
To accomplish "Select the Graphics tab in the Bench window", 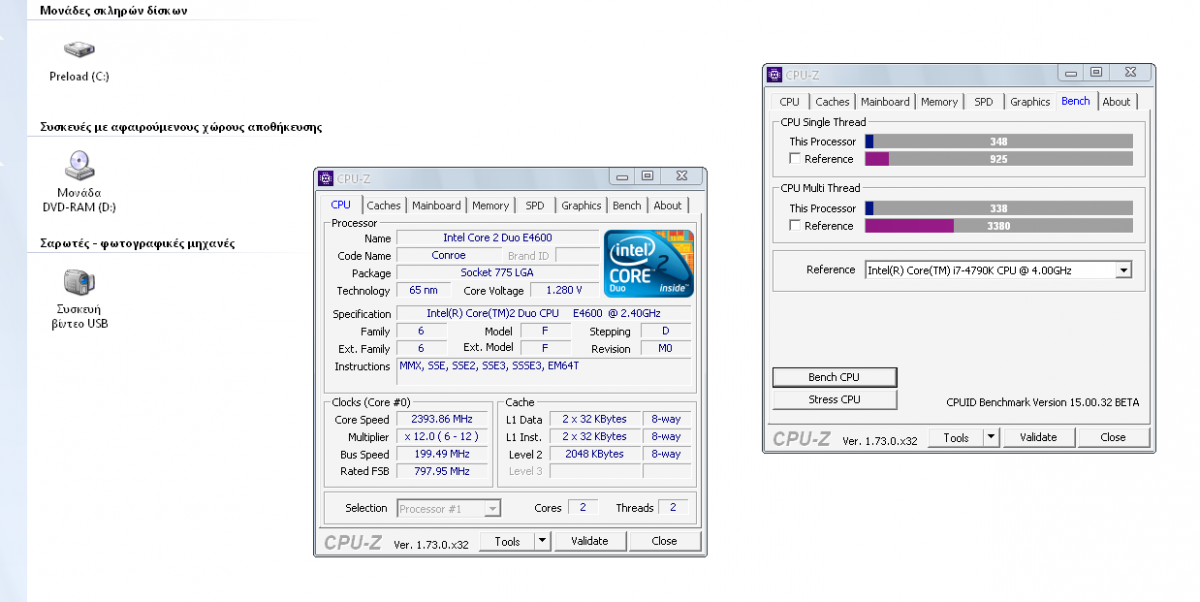I will (x=1030, y=102).
